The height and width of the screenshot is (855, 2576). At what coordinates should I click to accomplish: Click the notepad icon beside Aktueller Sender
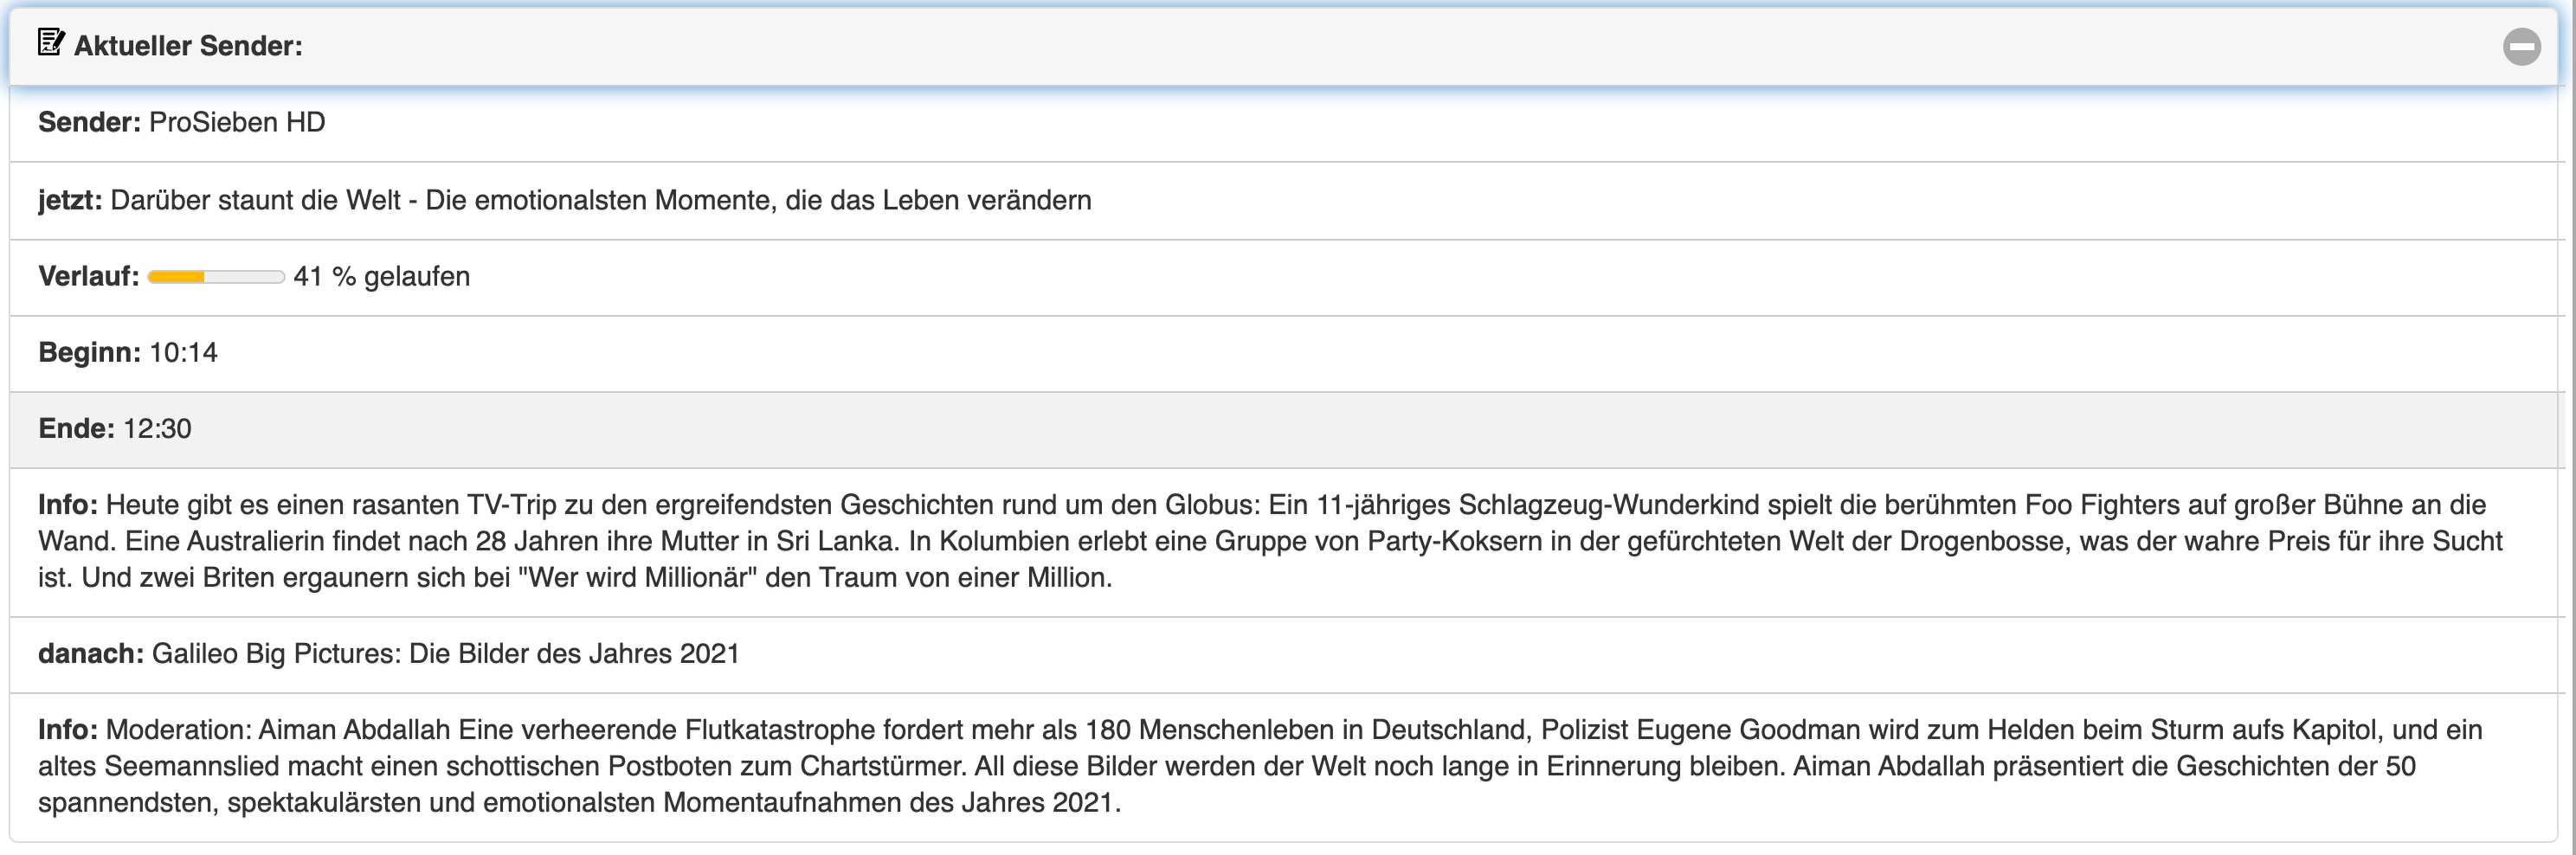[x=51, y=43]
